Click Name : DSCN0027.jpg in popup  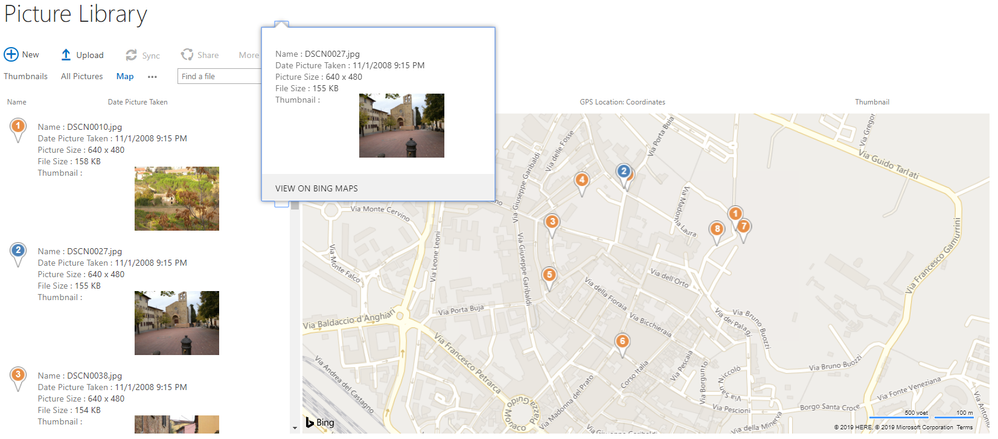point(317,54)
